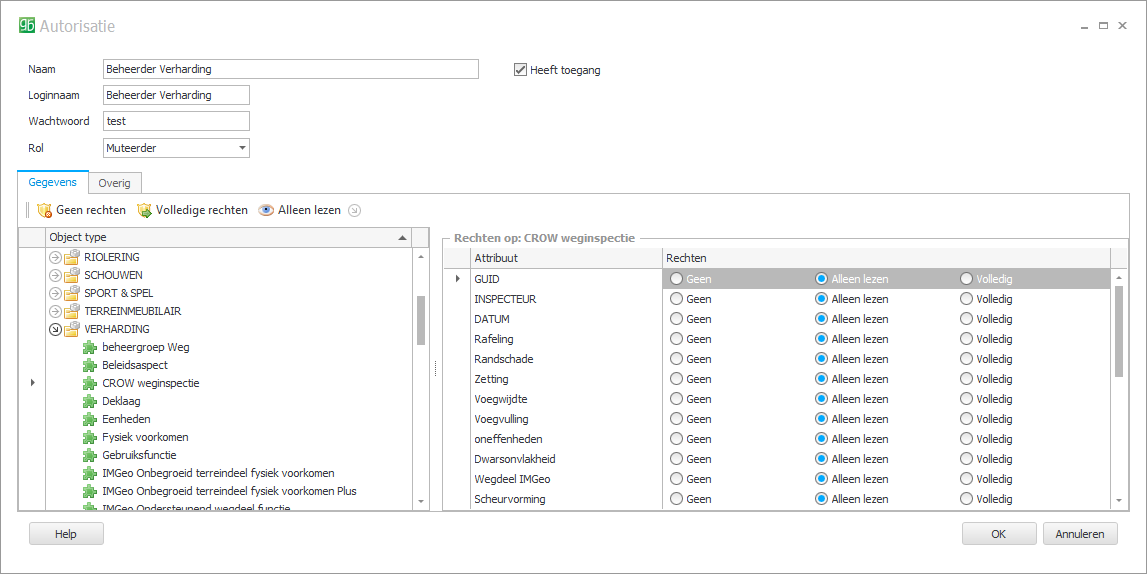Select Volledig for the INSPECTEUR attribute
This screenshot has height=574, width=1147.
(966, 299)
